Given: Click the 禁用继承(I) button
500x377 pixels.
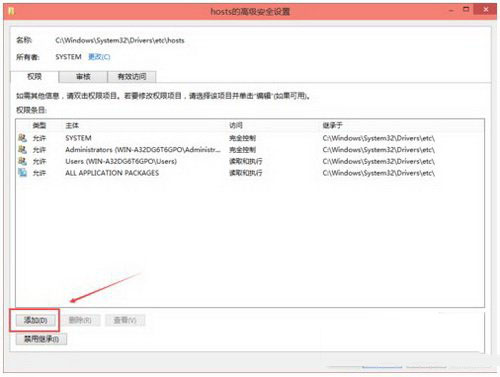Looking at the screenshot, I should coord(41,339).
